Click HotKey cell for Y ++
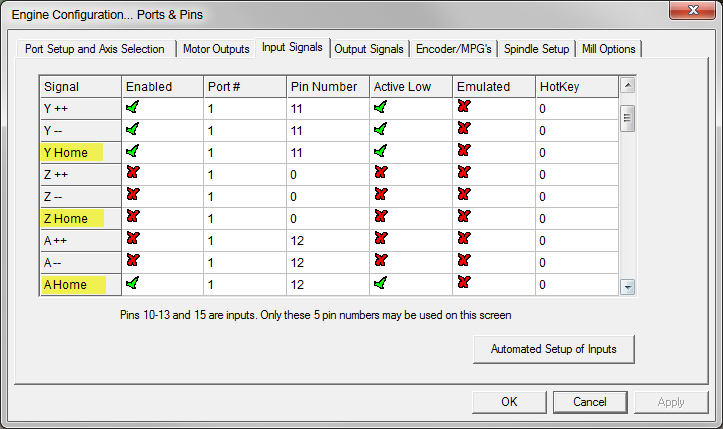This screenshot has height=429, width=723. [577, 109]
